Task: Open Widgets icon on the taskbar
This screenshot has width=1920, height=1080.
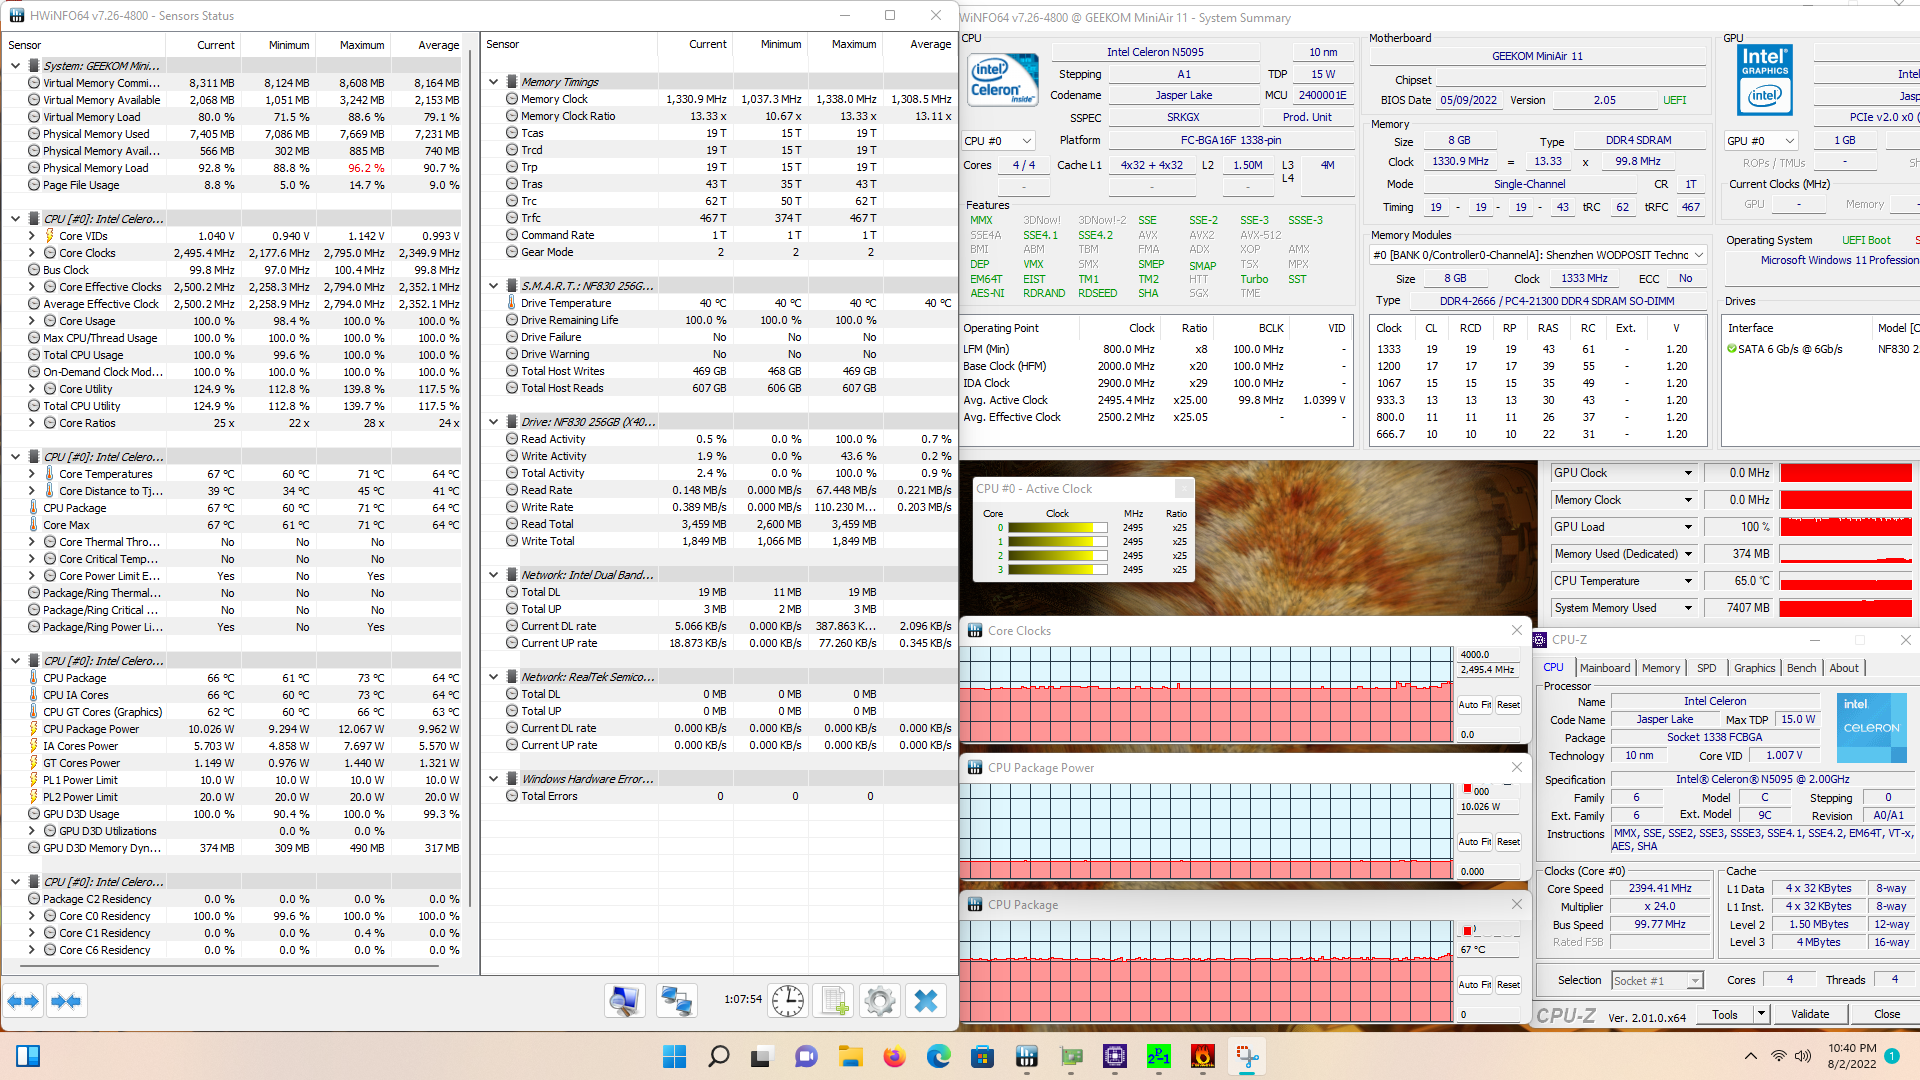Action: [x=28, y=1056]
